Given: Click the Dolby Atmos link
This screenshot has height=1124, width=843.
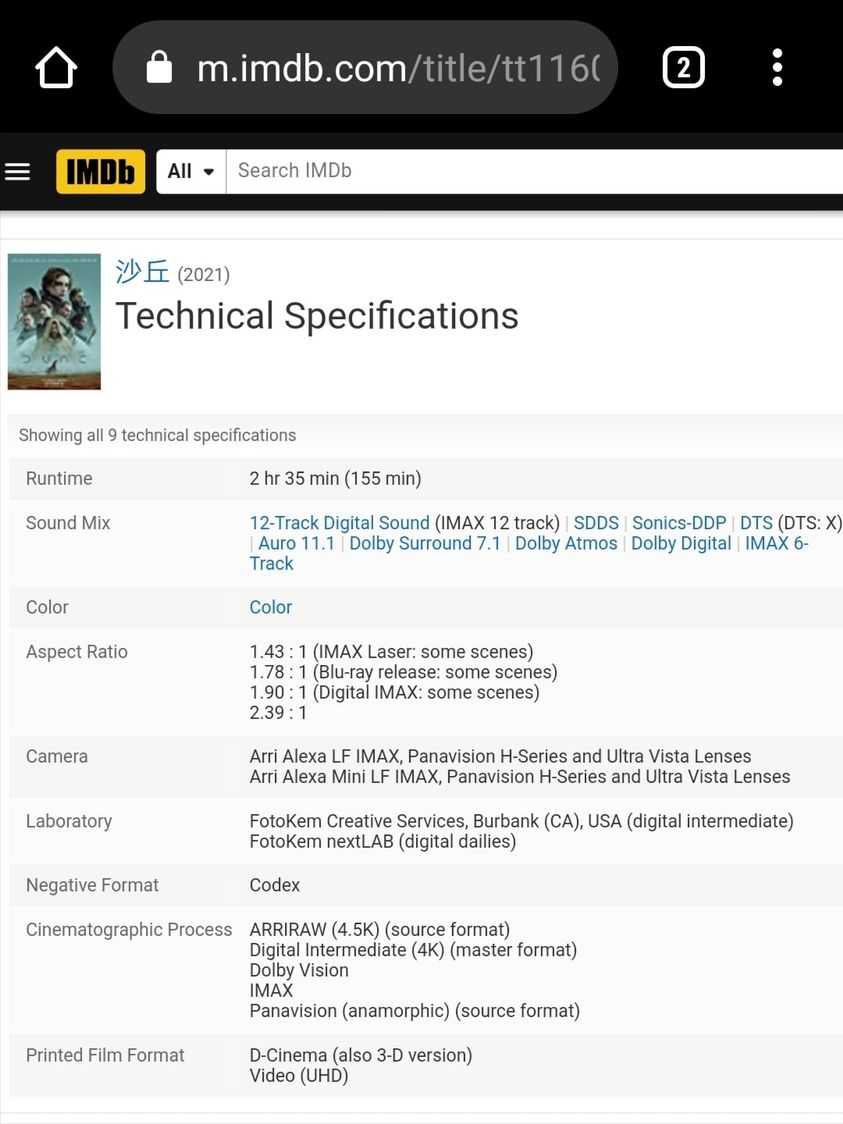Looking at the screenshot, I should tap(566, 543).
